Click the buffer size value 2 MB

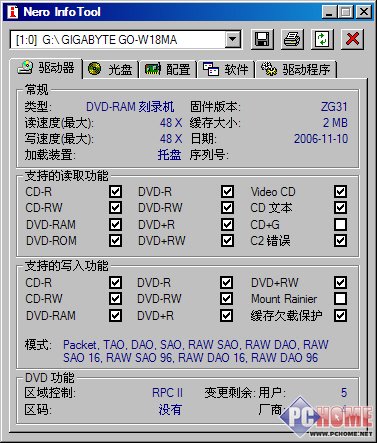tap(335, 123)
